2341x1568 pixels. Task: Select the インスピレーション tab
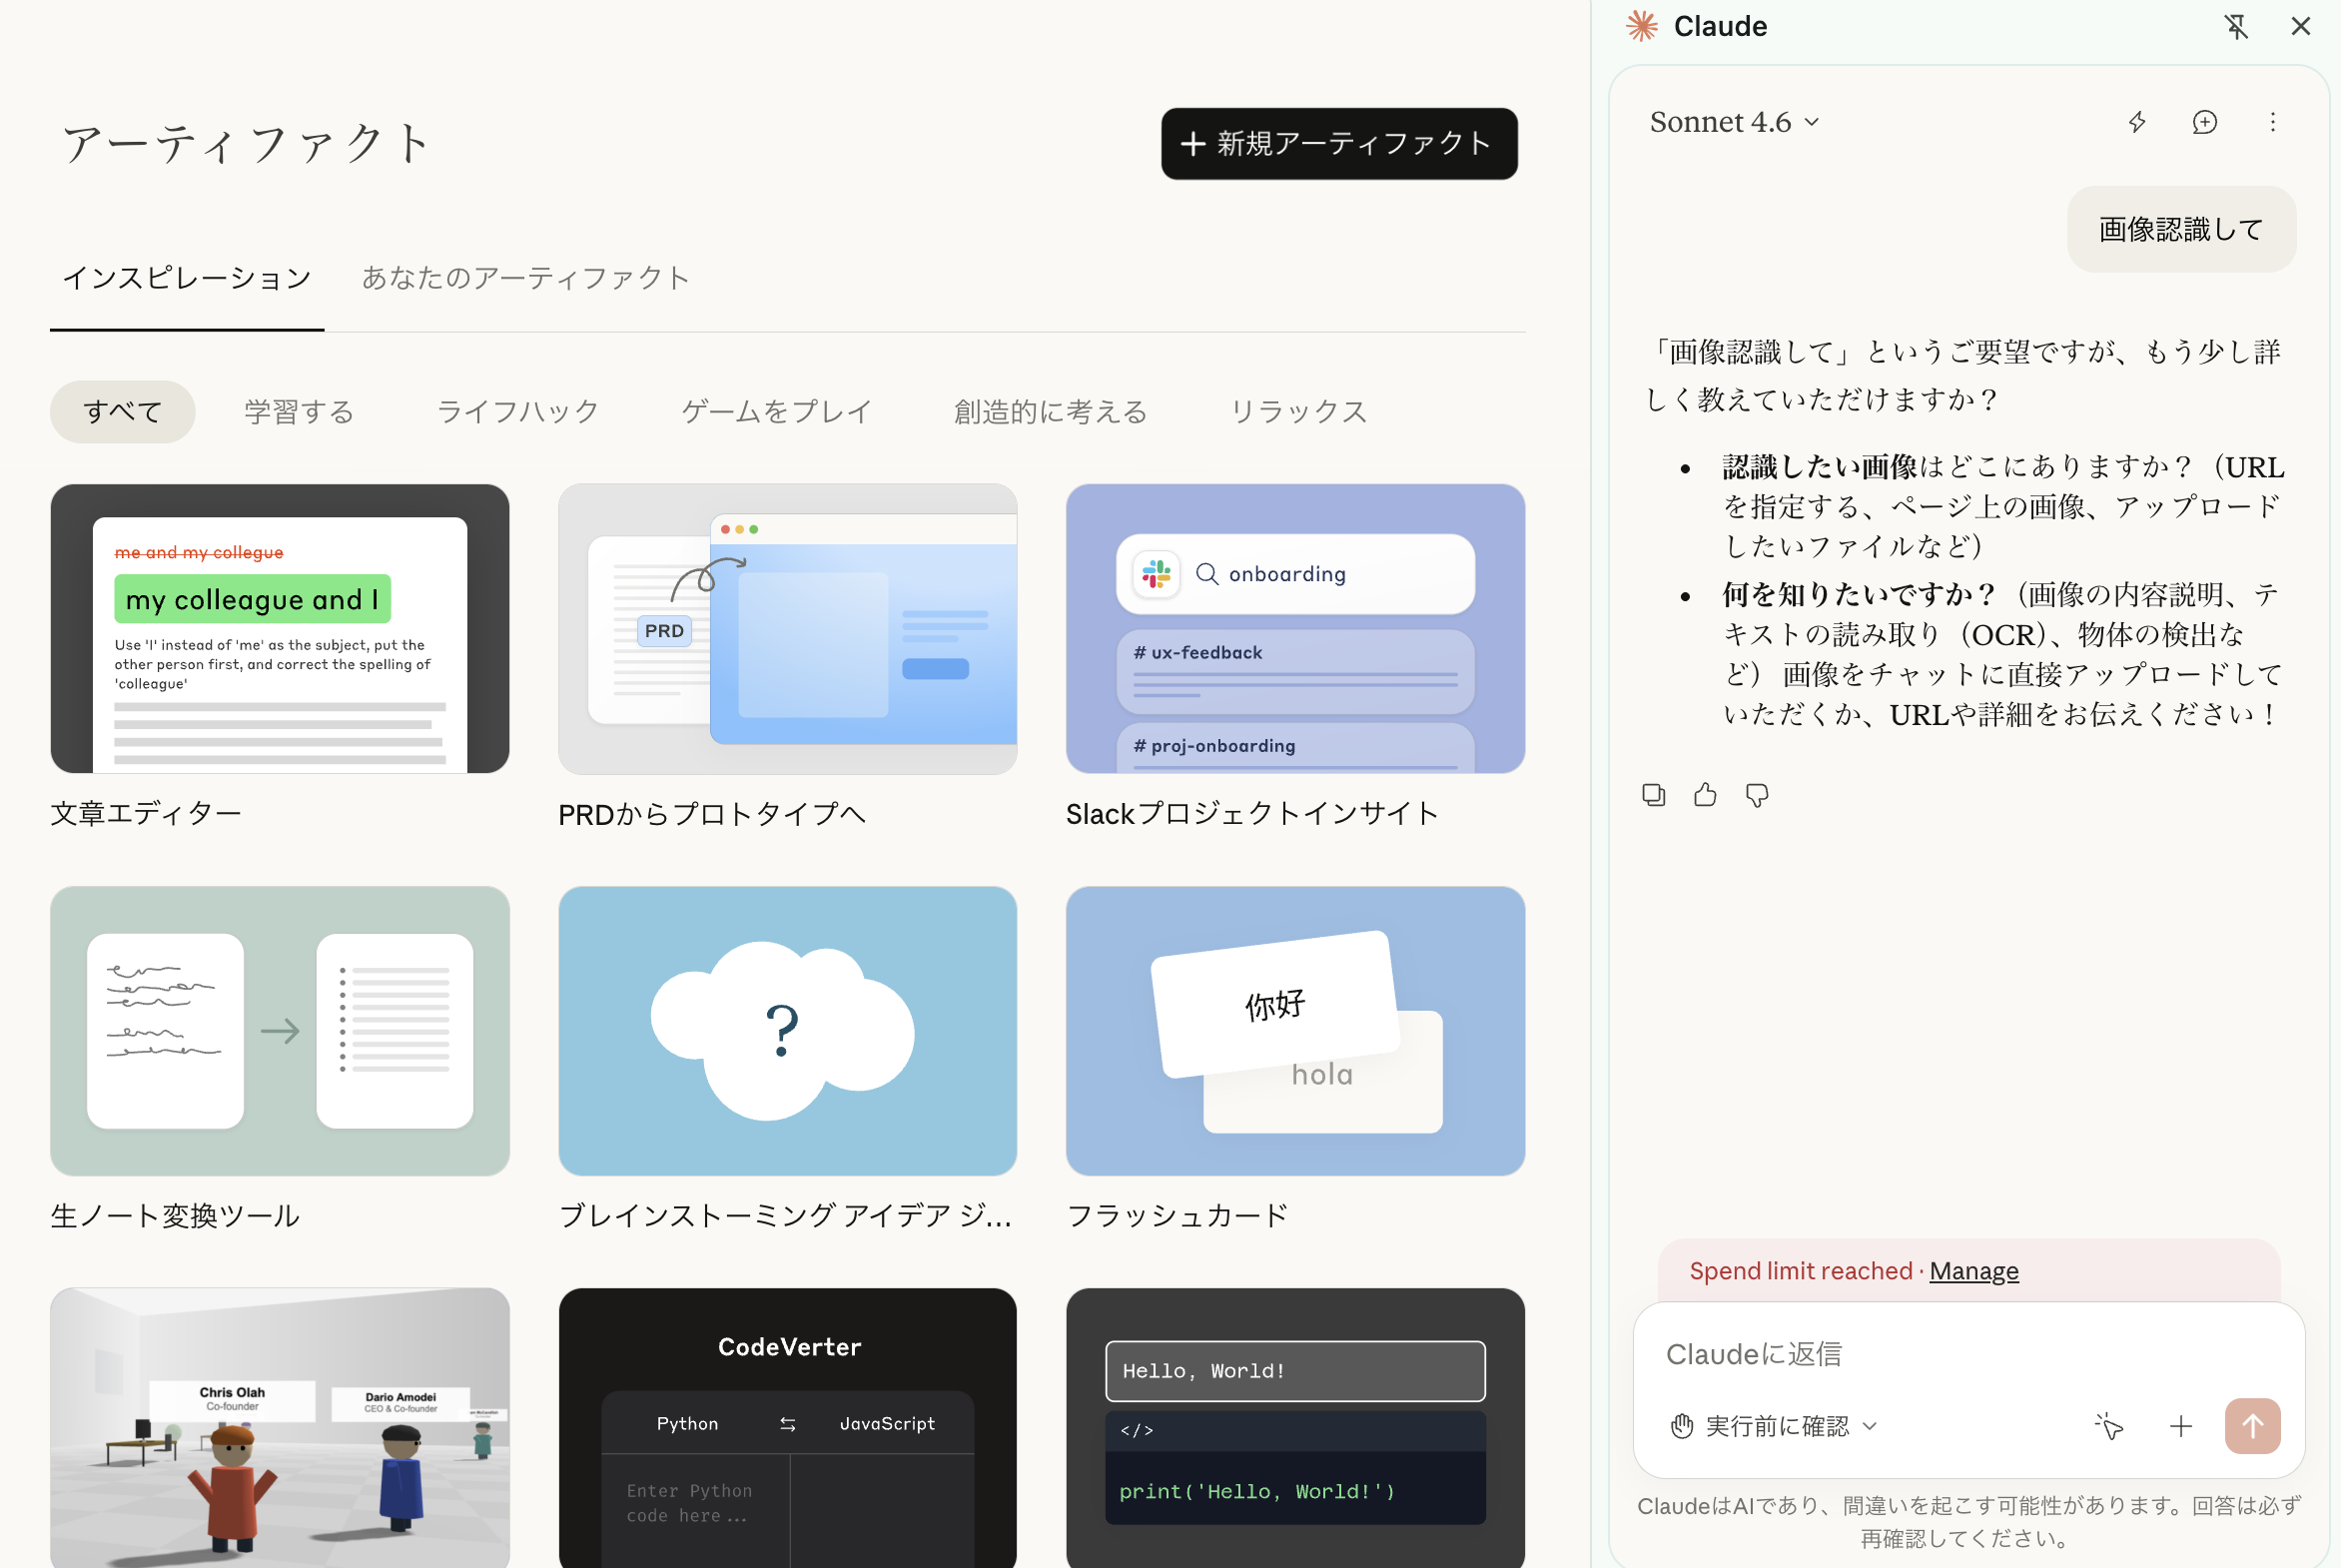(186, 278)
